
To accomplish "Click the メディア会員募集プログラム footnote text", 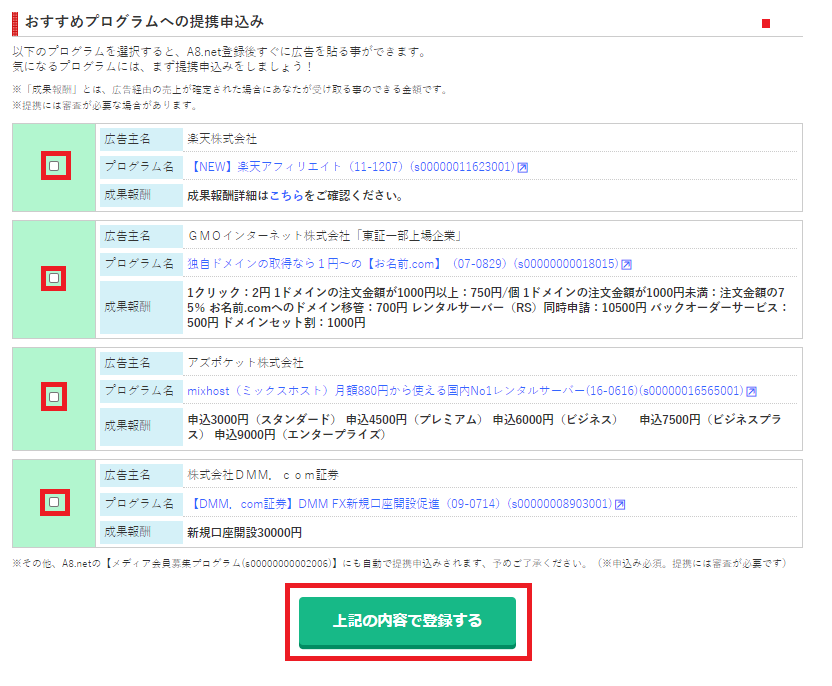I will (x=399, y=563).
